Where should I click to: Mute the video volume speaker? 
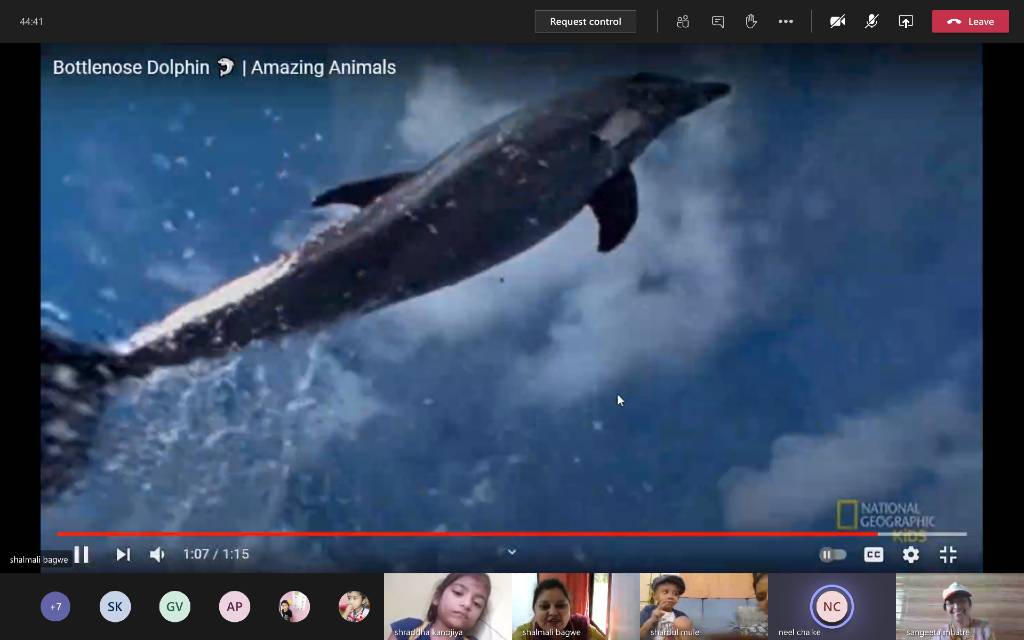pos(157,554)
